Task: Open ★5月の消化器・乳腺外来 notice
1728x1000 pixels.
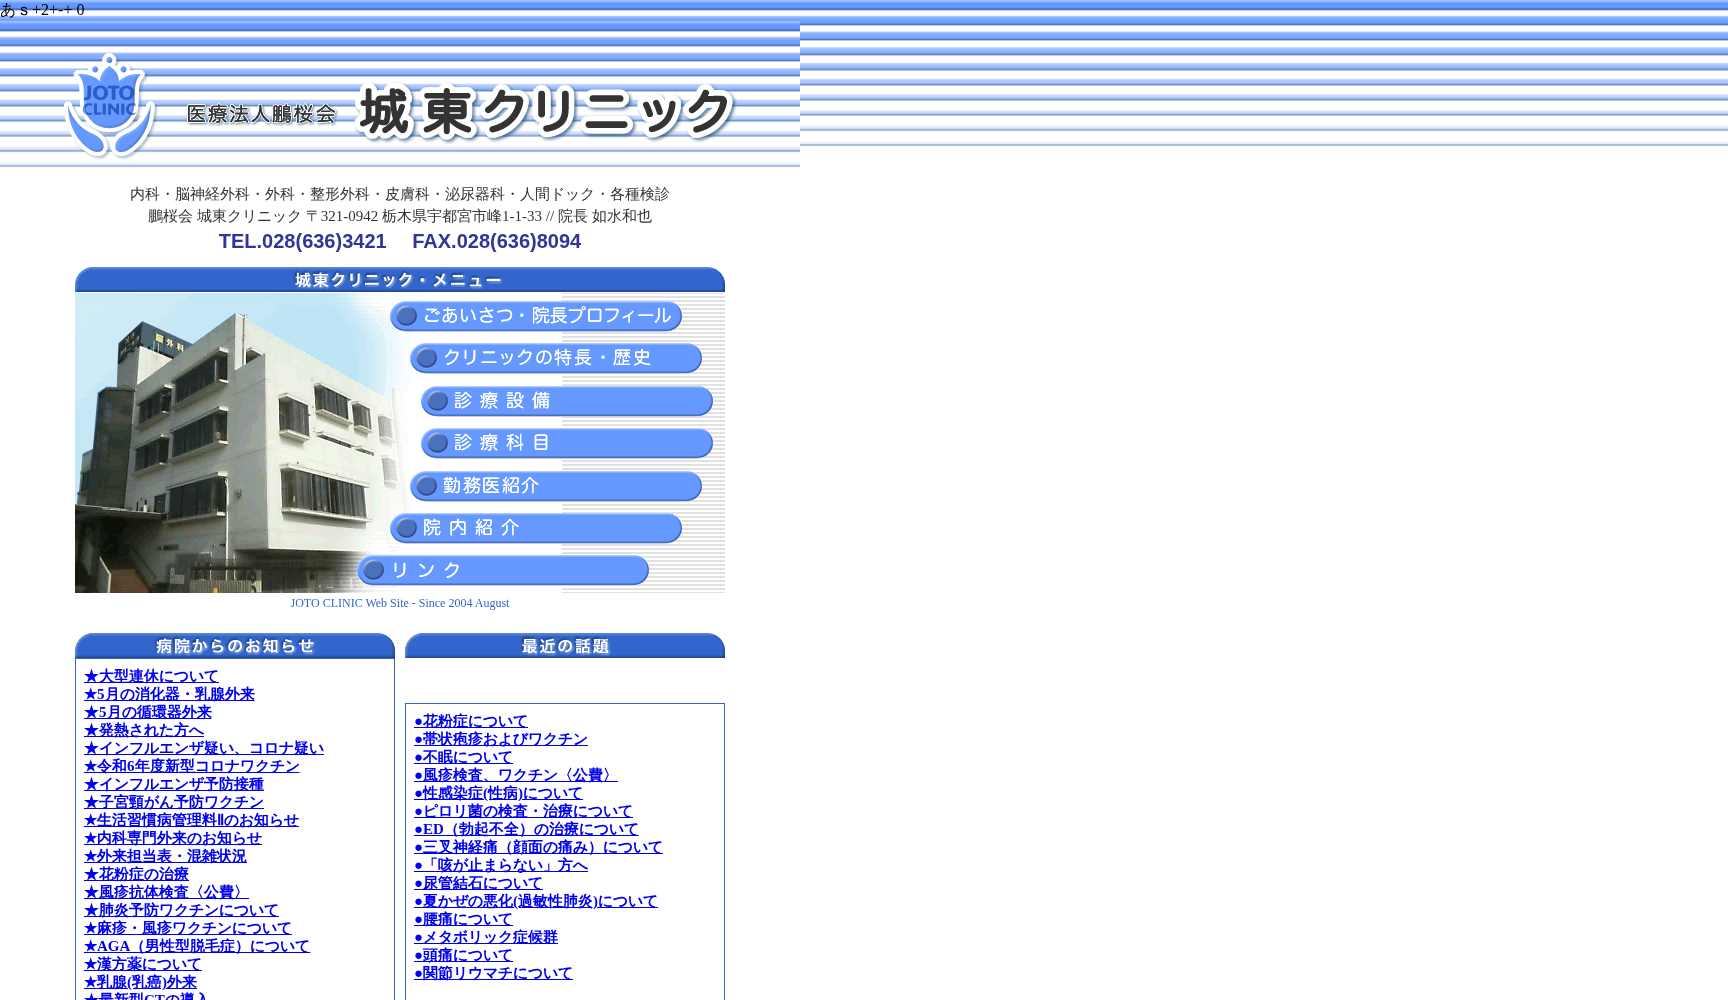Action: [170, 694]
